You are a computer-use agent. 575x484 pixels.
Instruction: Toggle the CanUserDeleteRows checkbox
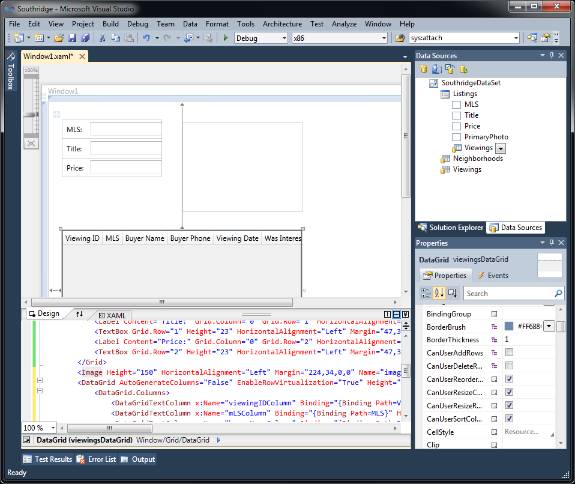click(x=509, y=366)
